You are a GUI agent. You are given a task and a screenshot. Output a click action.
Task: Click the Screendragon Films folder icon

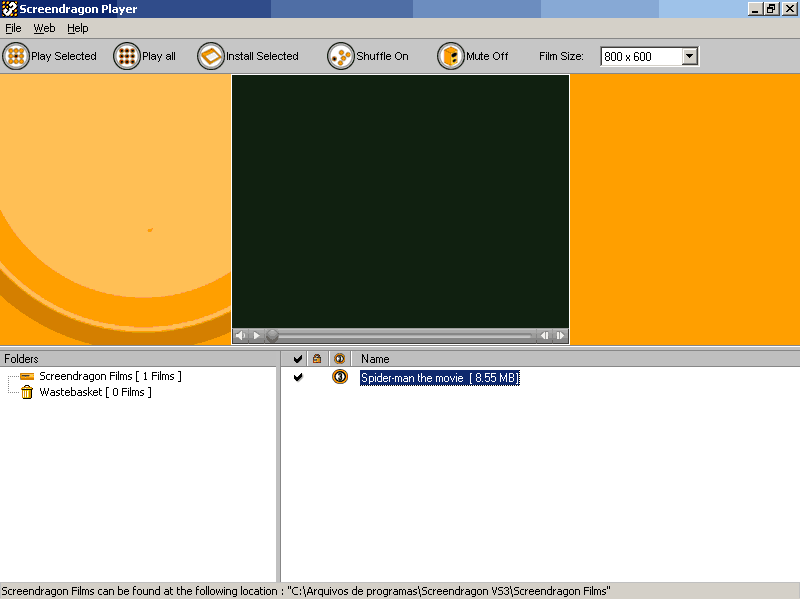point(27,376)
